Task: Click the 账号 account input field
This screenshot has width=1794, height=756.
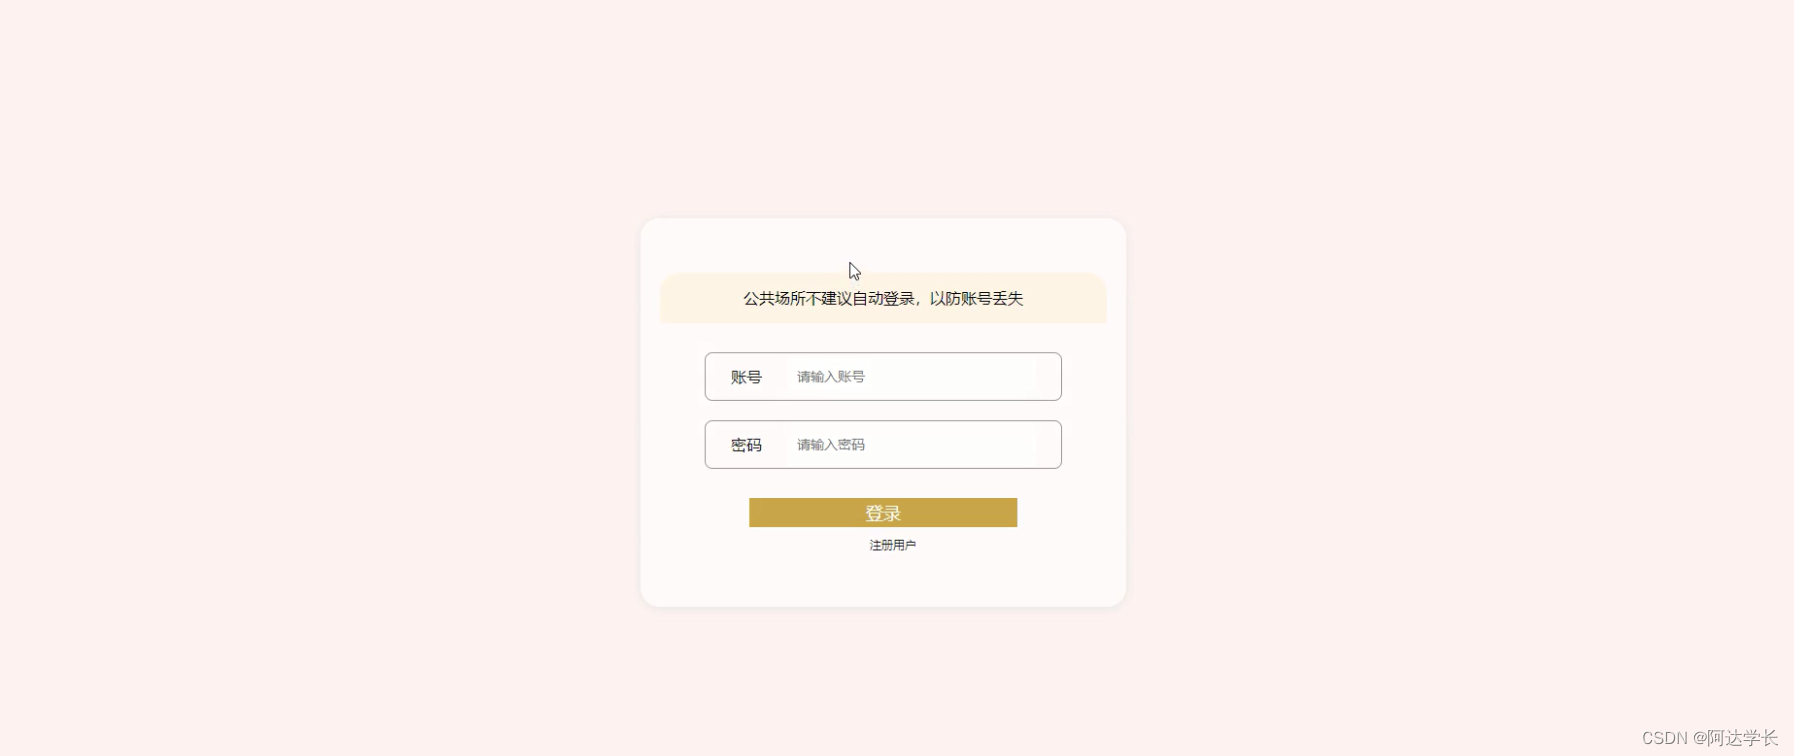Action: (x=883, y=376)
